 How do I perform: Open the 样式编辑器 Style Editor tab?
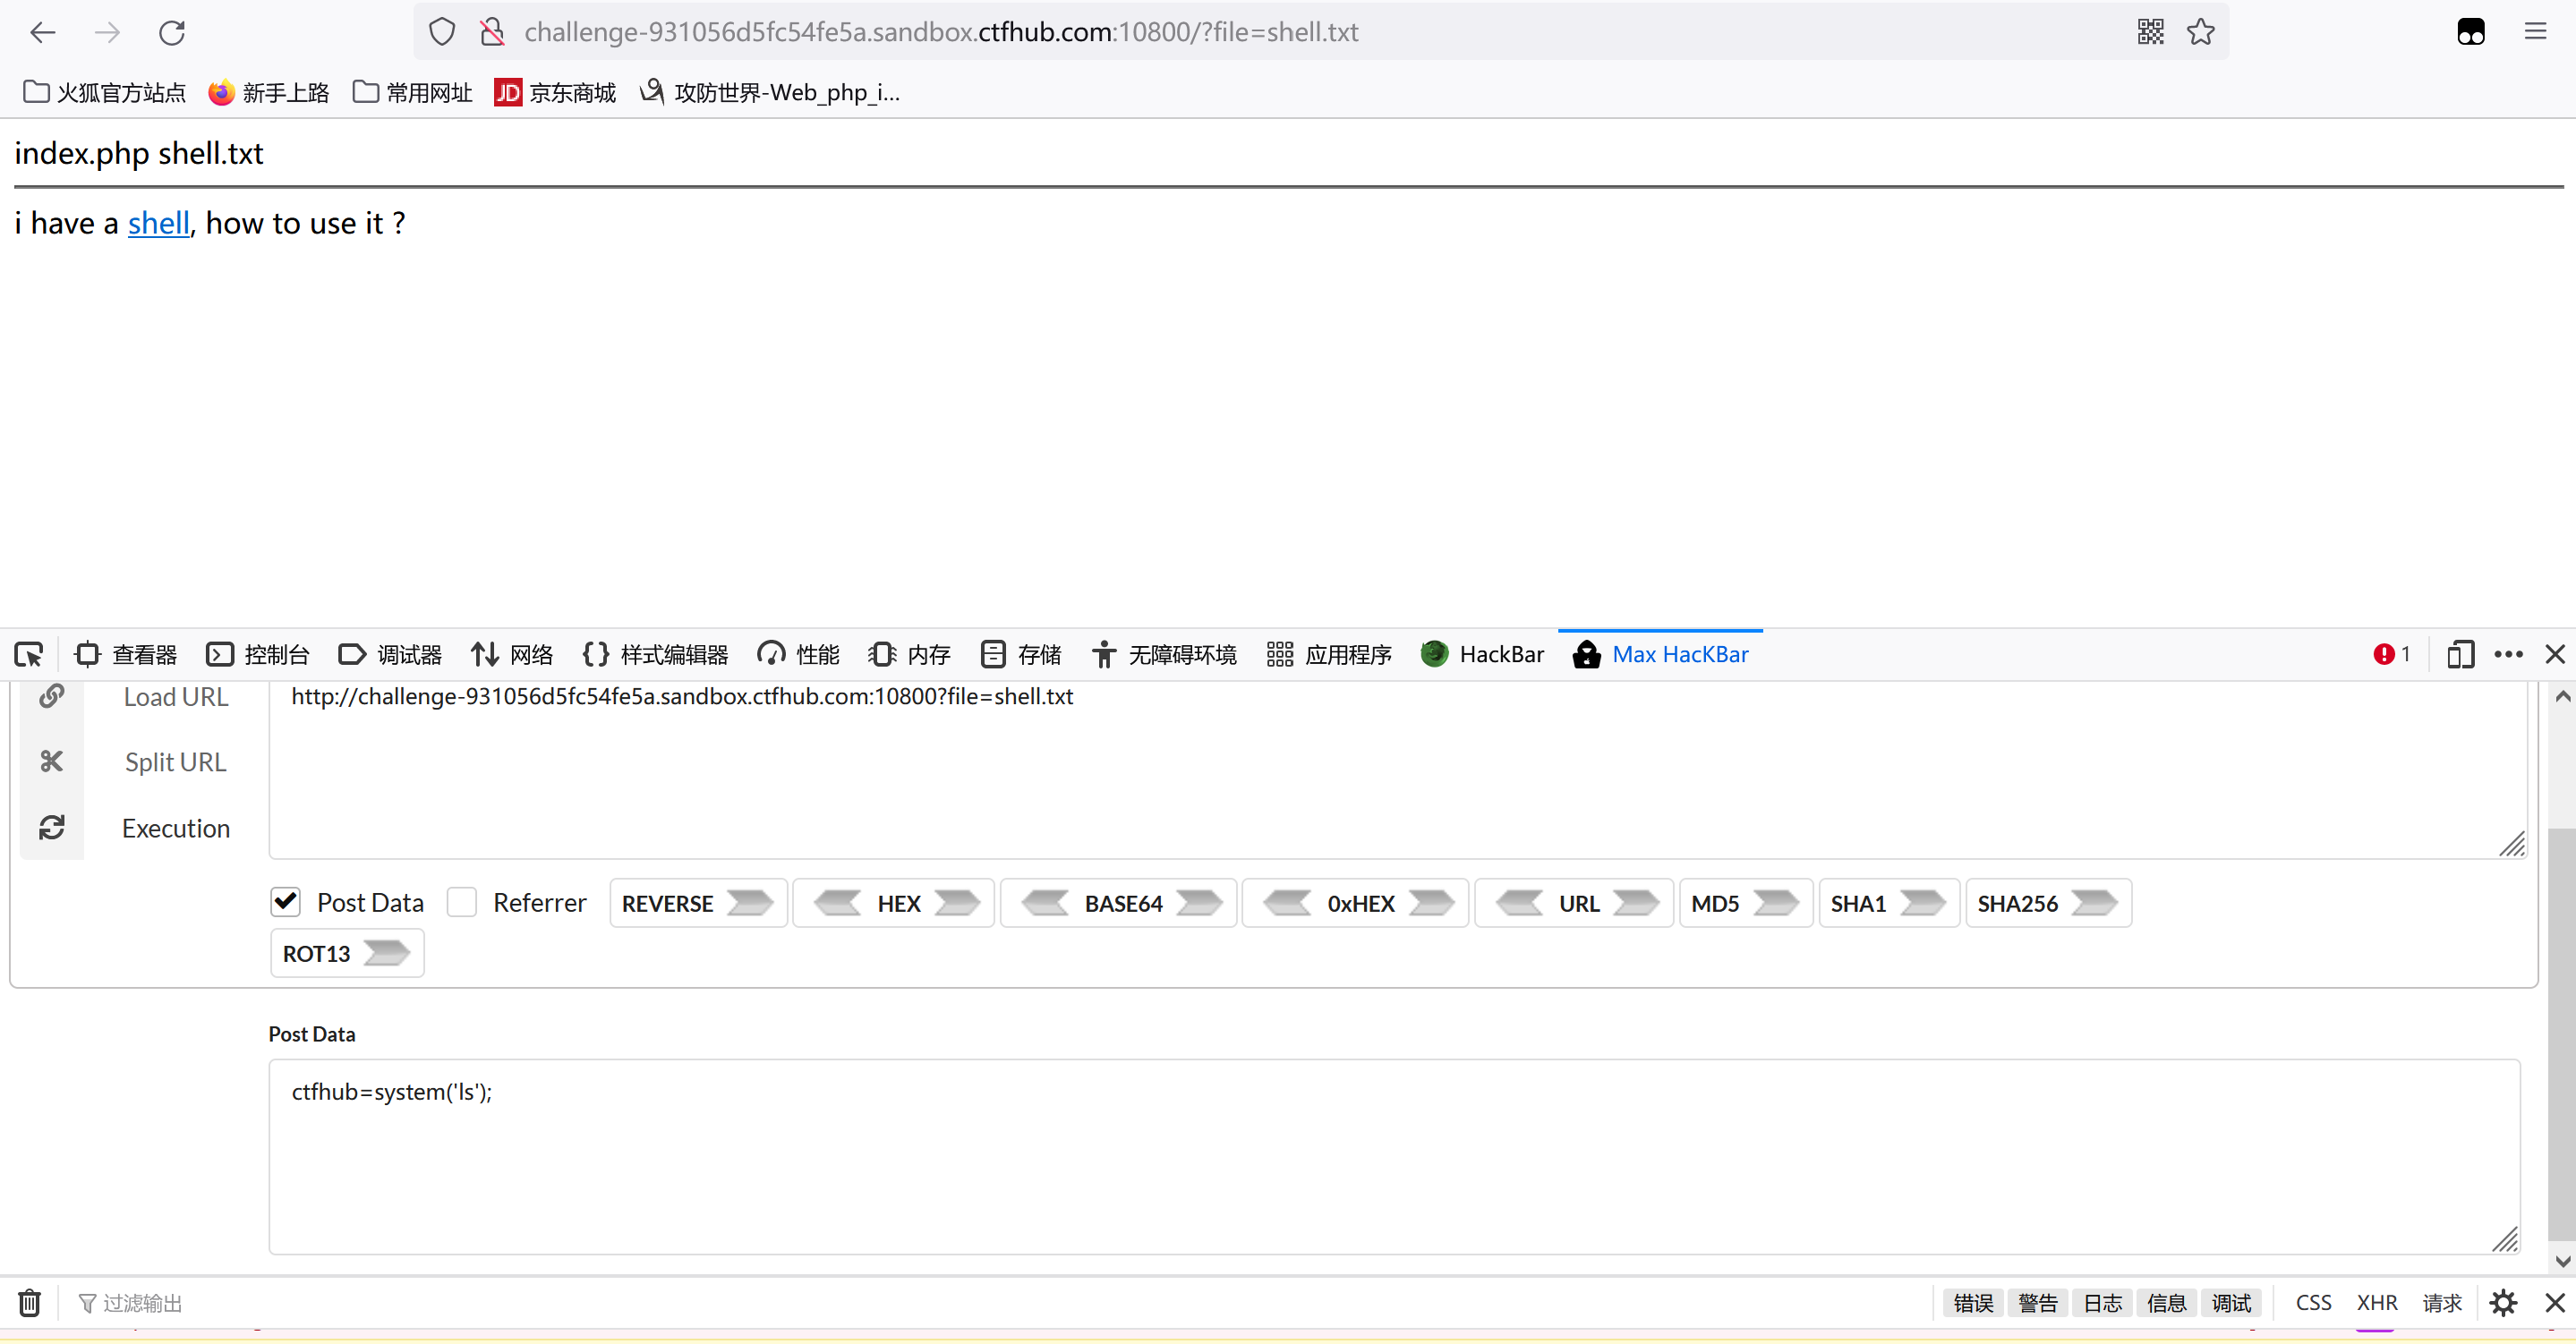655,654
